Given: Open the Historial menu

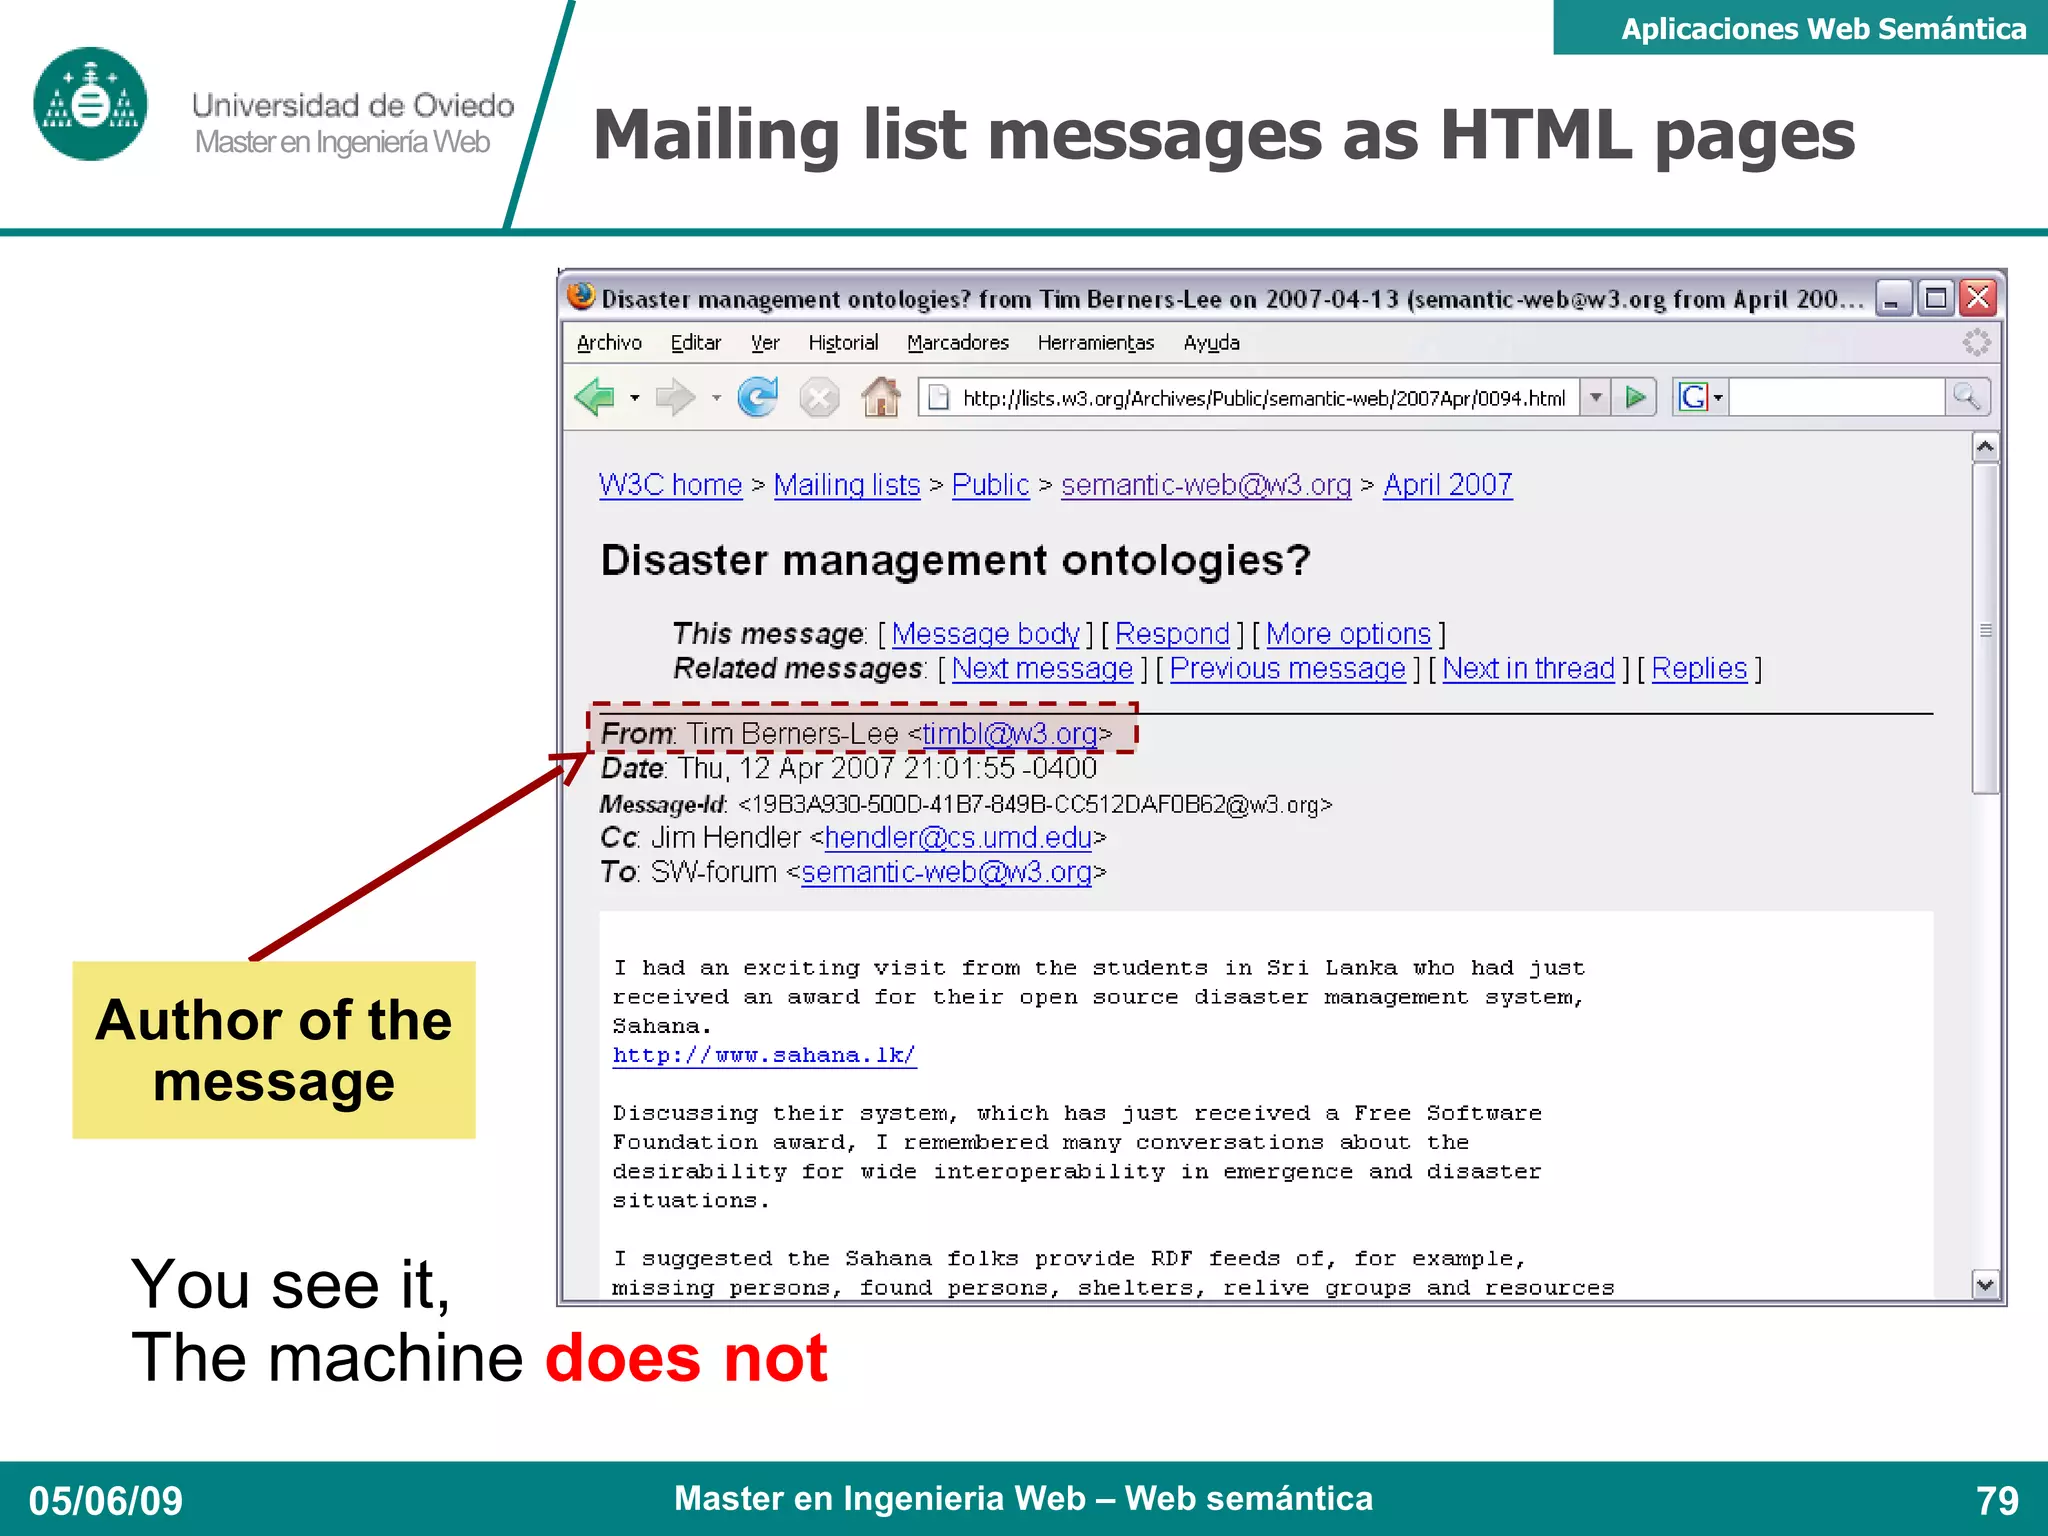Looking at the screenshot, I should tap(843, 343).
